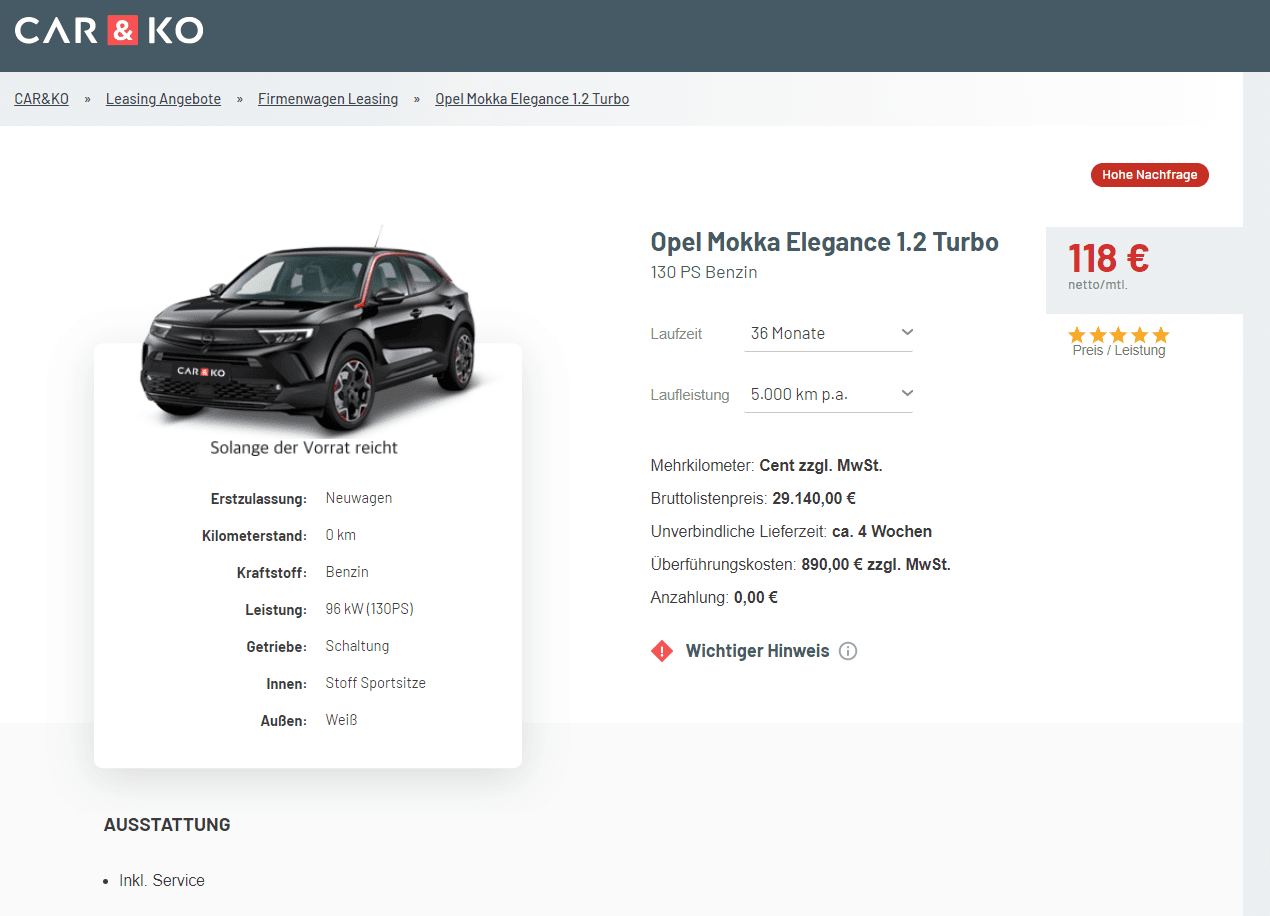The width and height of the screenshot is (1270, 916).
Task: Click the Getriebe value 'Schaltung'
Action: (357, 646)
